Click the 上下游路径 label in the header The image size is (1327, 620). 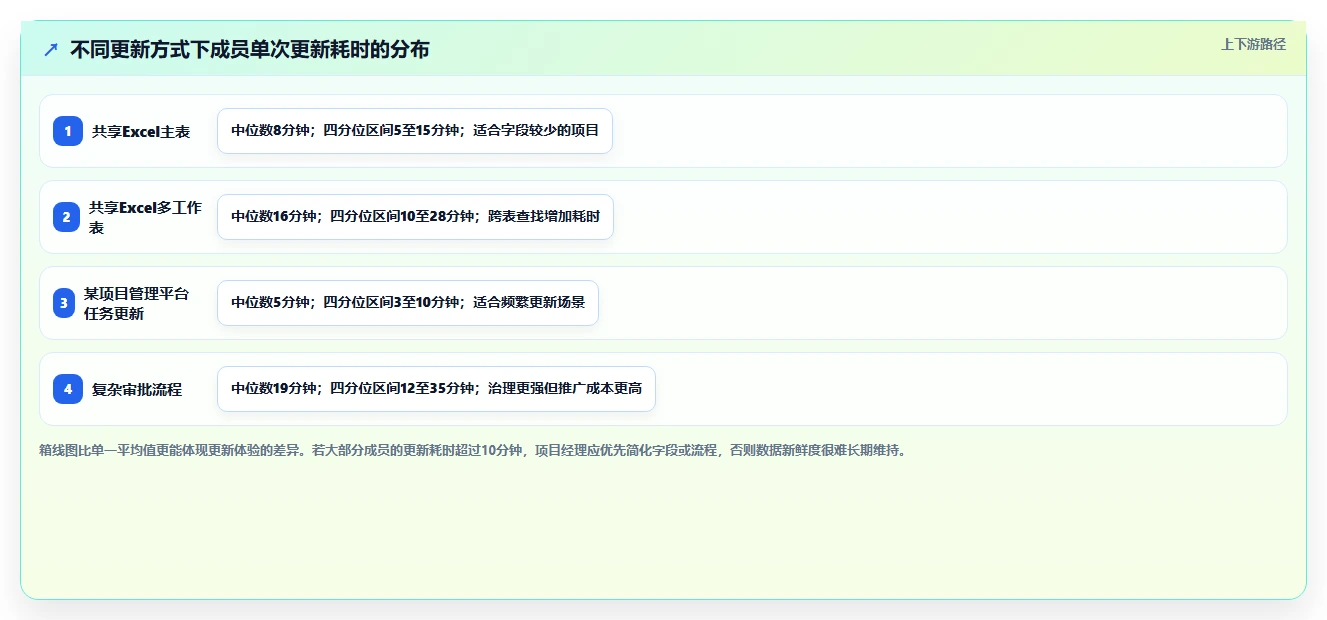pos(1253,44)
